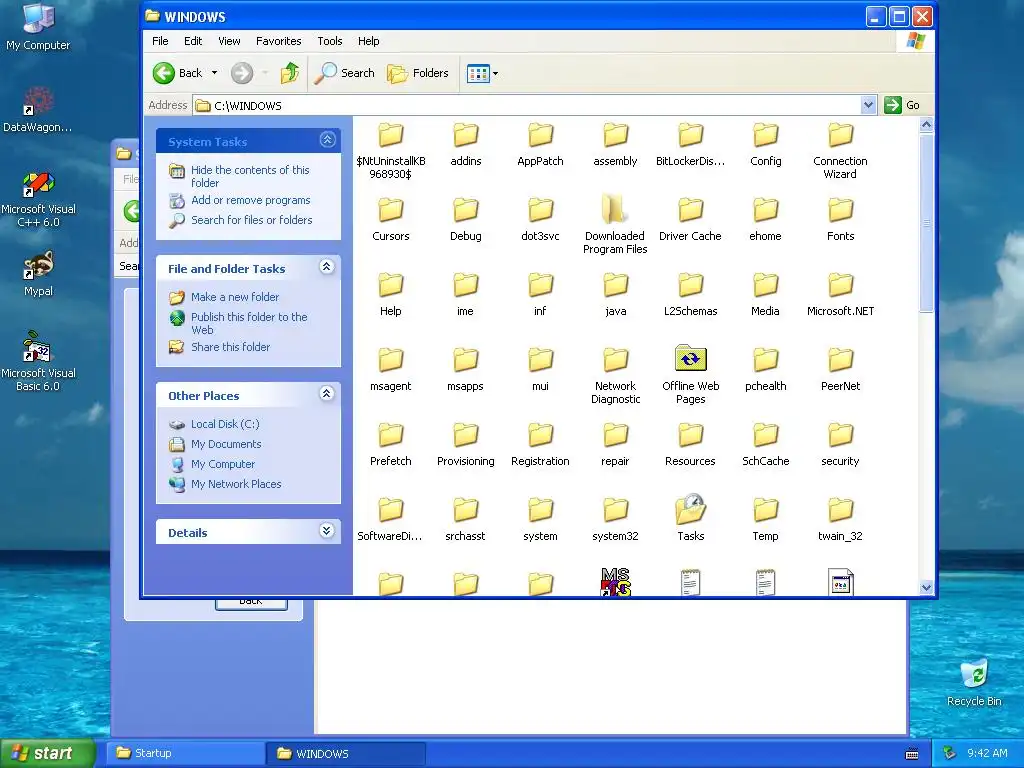1024x768 pixels.
Task: Click the clock showing 9:42 AM
Action: coord(987,753)
